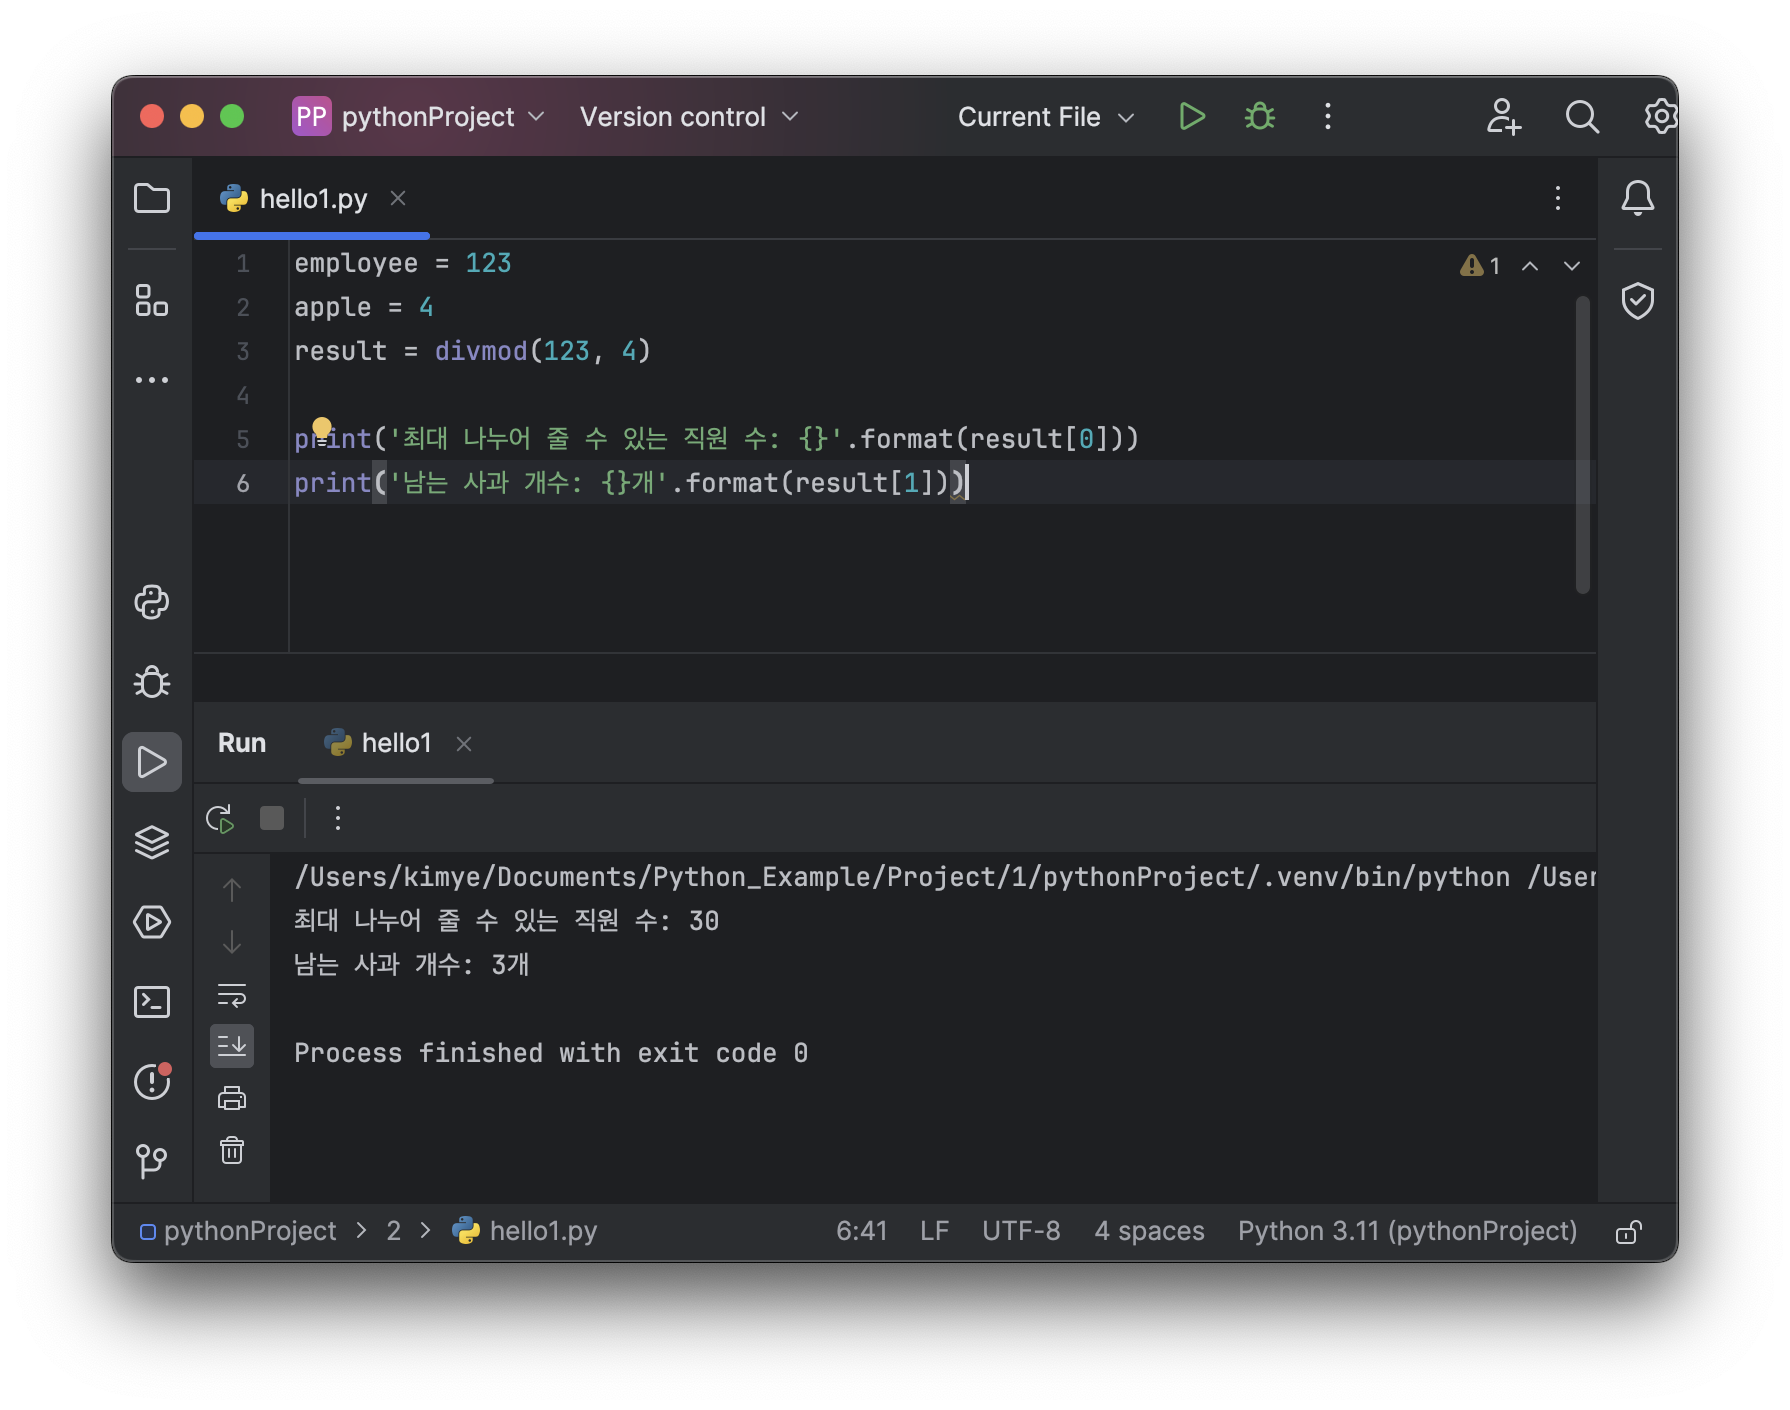Run the current file with green play button
Image resolution: width=1790 pixels, height=1410 pixels.
point(1191,117)
